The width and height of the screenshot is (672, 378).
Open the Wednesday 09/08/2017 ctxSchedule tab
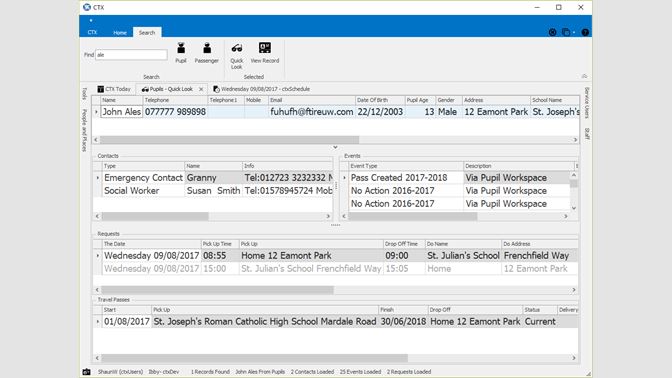261,89
